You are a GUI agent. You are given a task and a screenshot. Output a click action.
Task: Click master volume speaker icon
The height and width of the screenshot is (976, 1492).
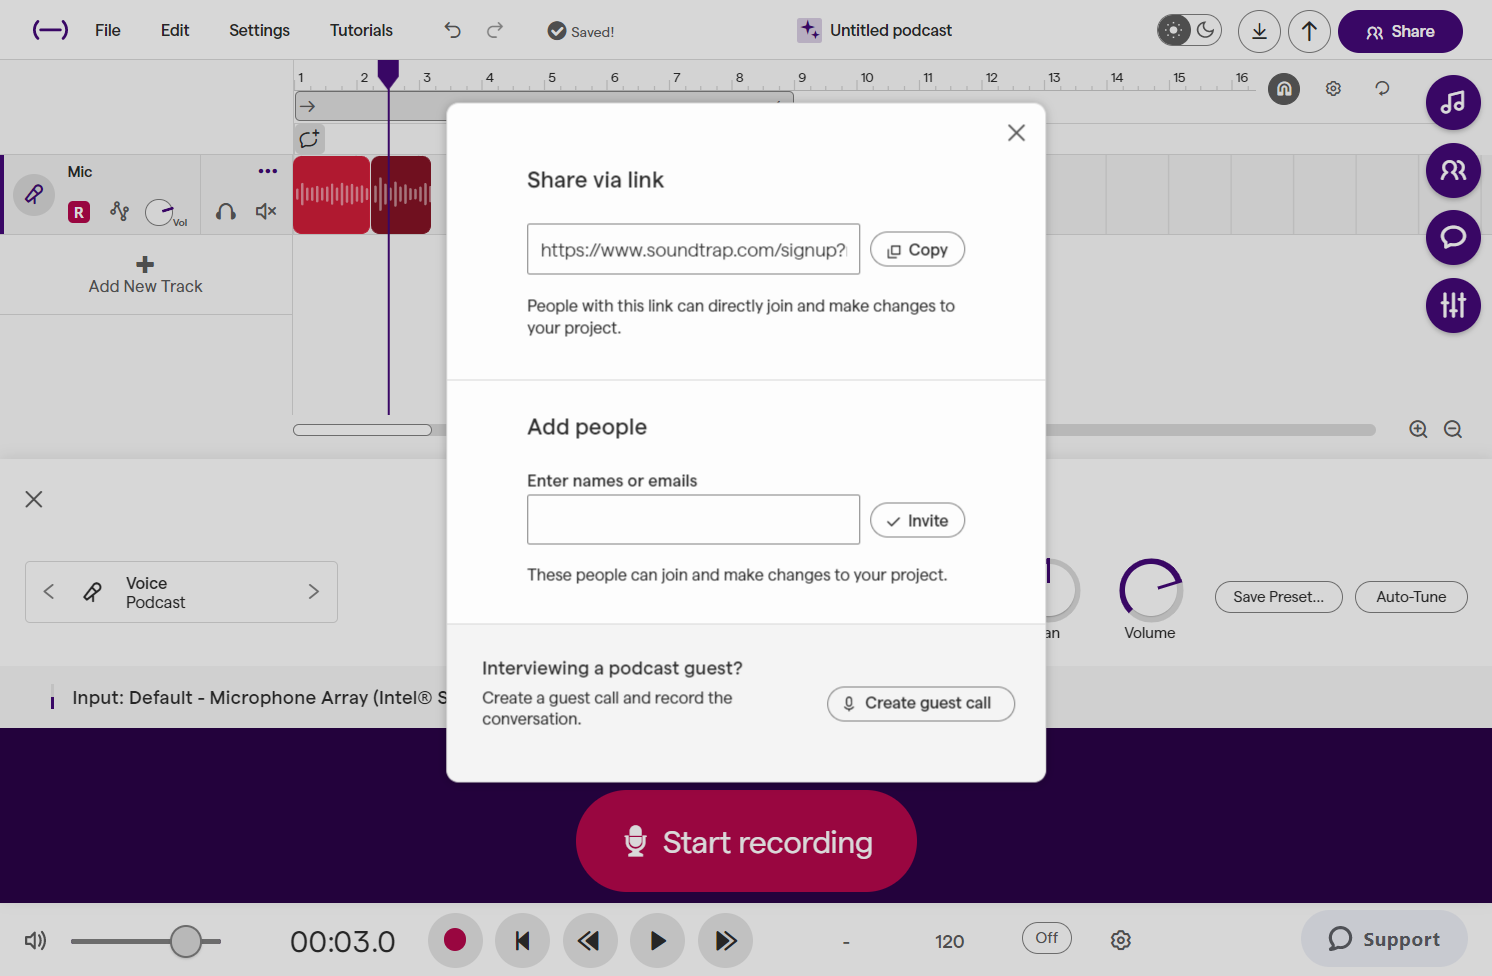pyautogui.click(x=36, y=940)
